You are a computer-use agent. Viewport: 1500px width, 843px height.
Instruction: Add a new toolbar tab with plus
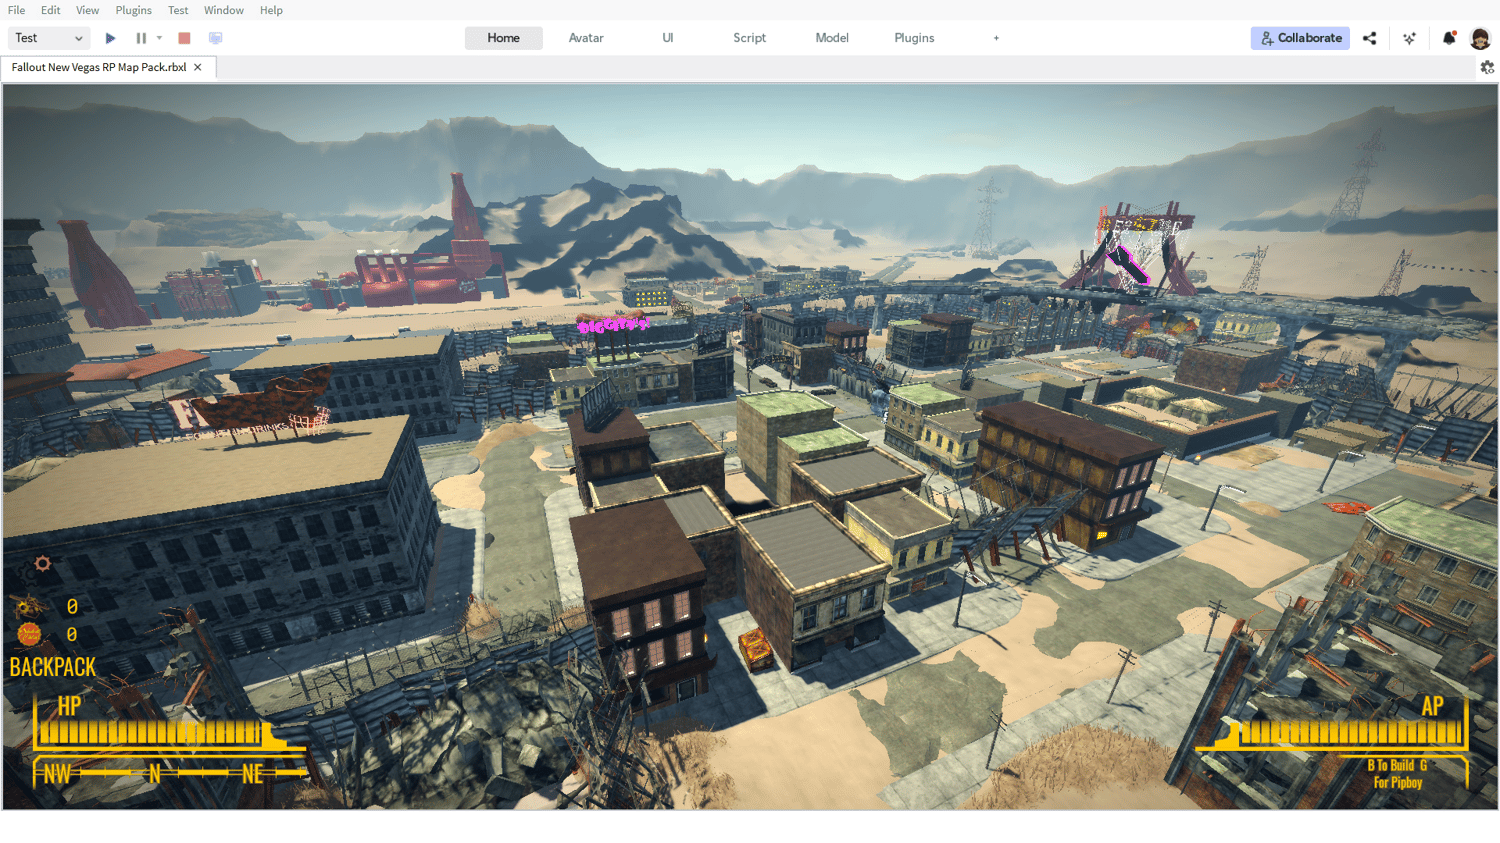pos(996,38)
